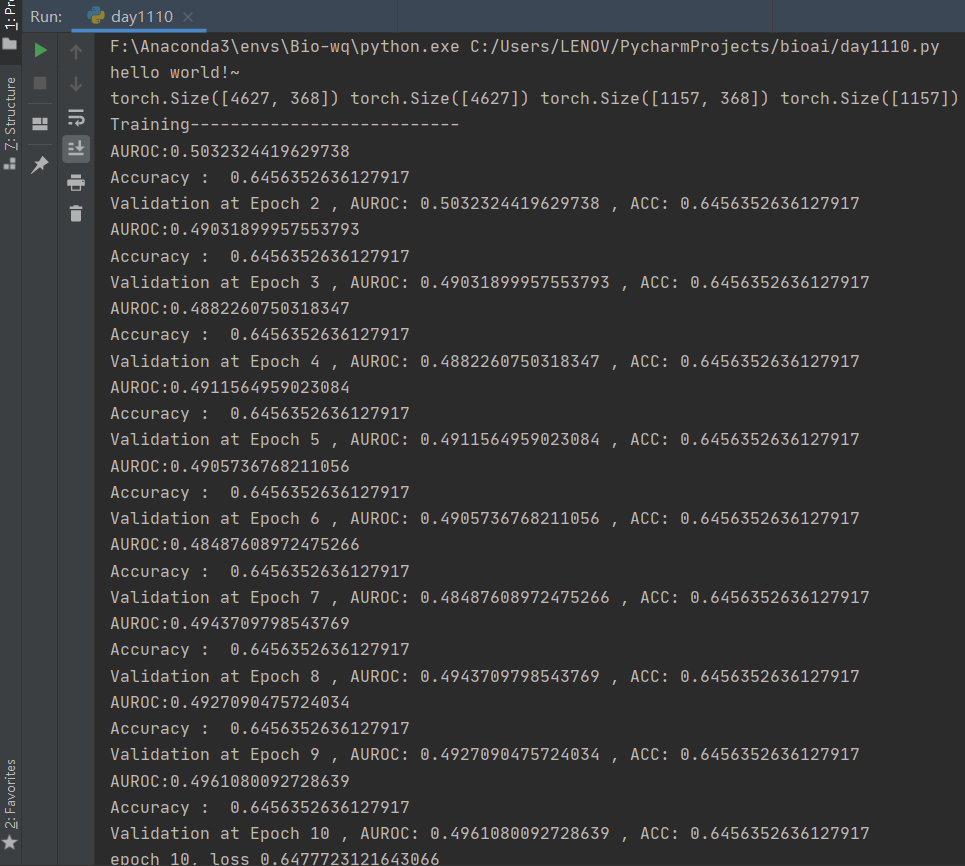Print the console output
The width and height of the screenshot is (965, 866).
tap(76, 183)
